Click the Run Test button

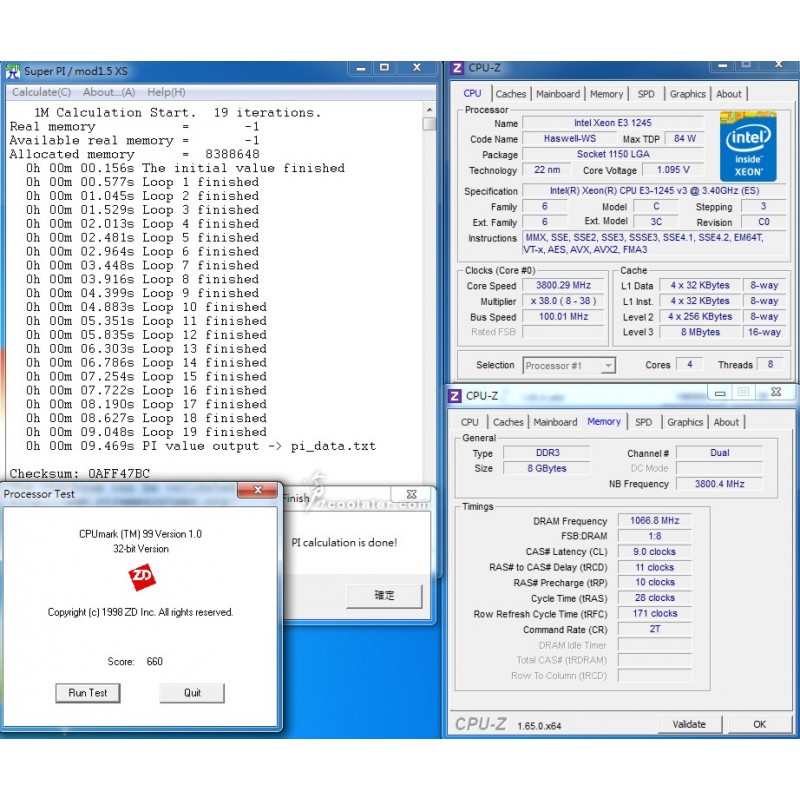[88, 693]
